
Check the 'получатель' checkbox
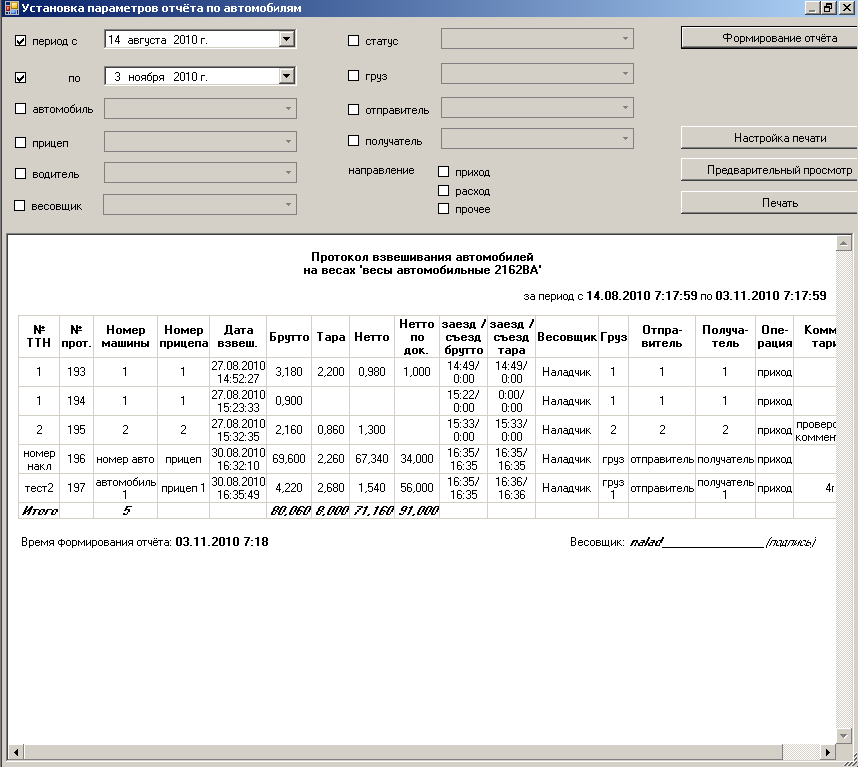pos(353,141)
